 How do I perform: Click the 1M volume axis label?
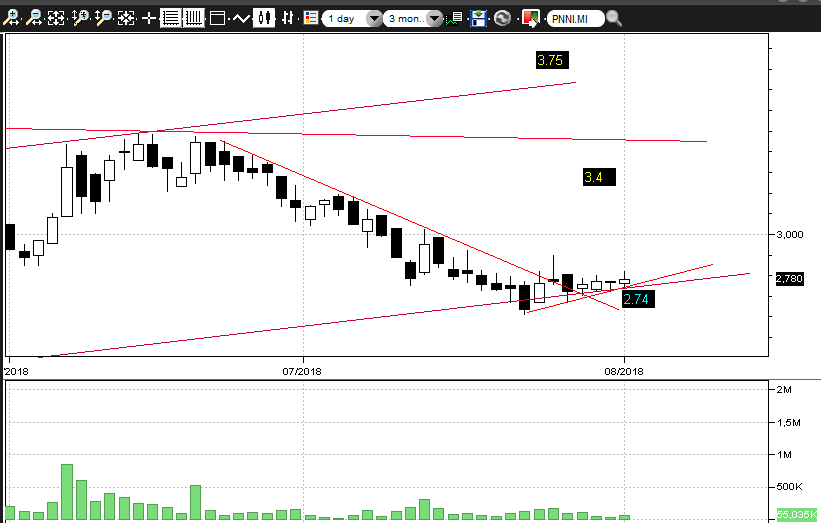pos(784,454)
